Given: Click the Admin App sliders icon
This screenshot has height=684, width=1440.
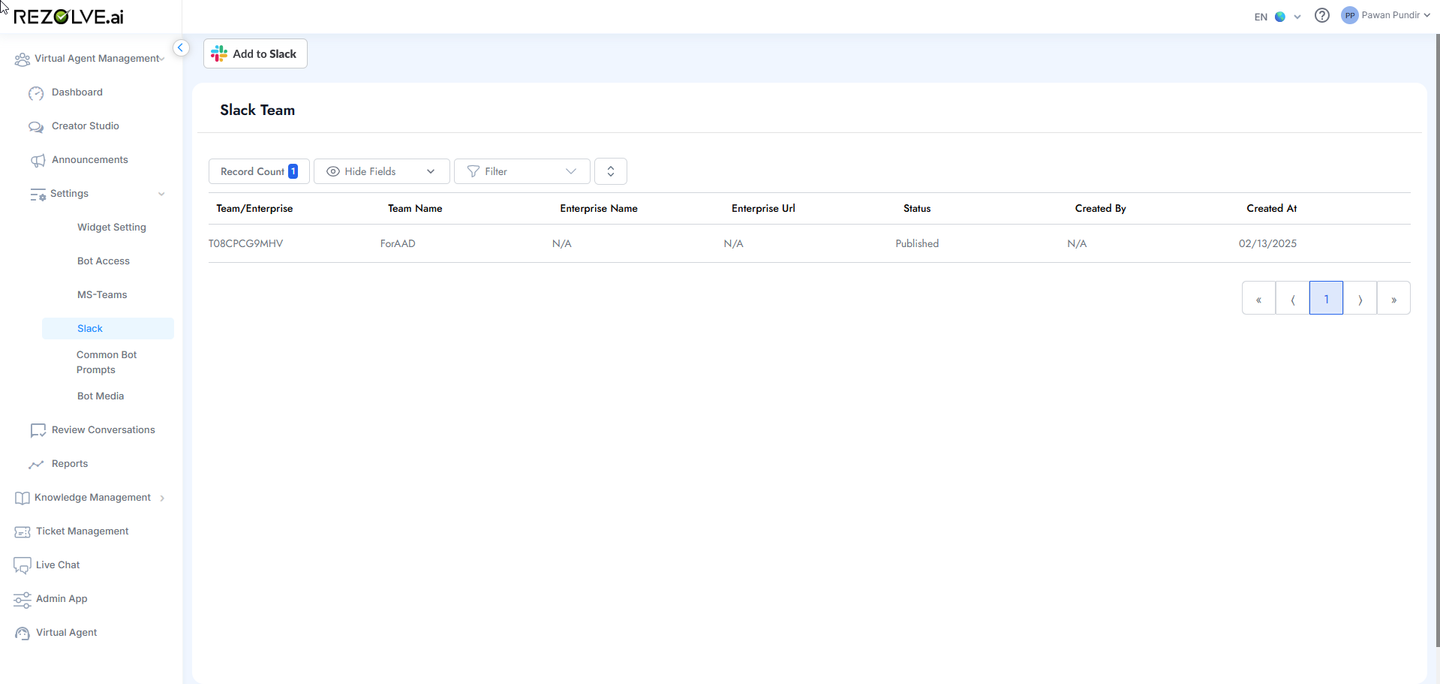Looking at the screenshot, I should tap(22, 600).
